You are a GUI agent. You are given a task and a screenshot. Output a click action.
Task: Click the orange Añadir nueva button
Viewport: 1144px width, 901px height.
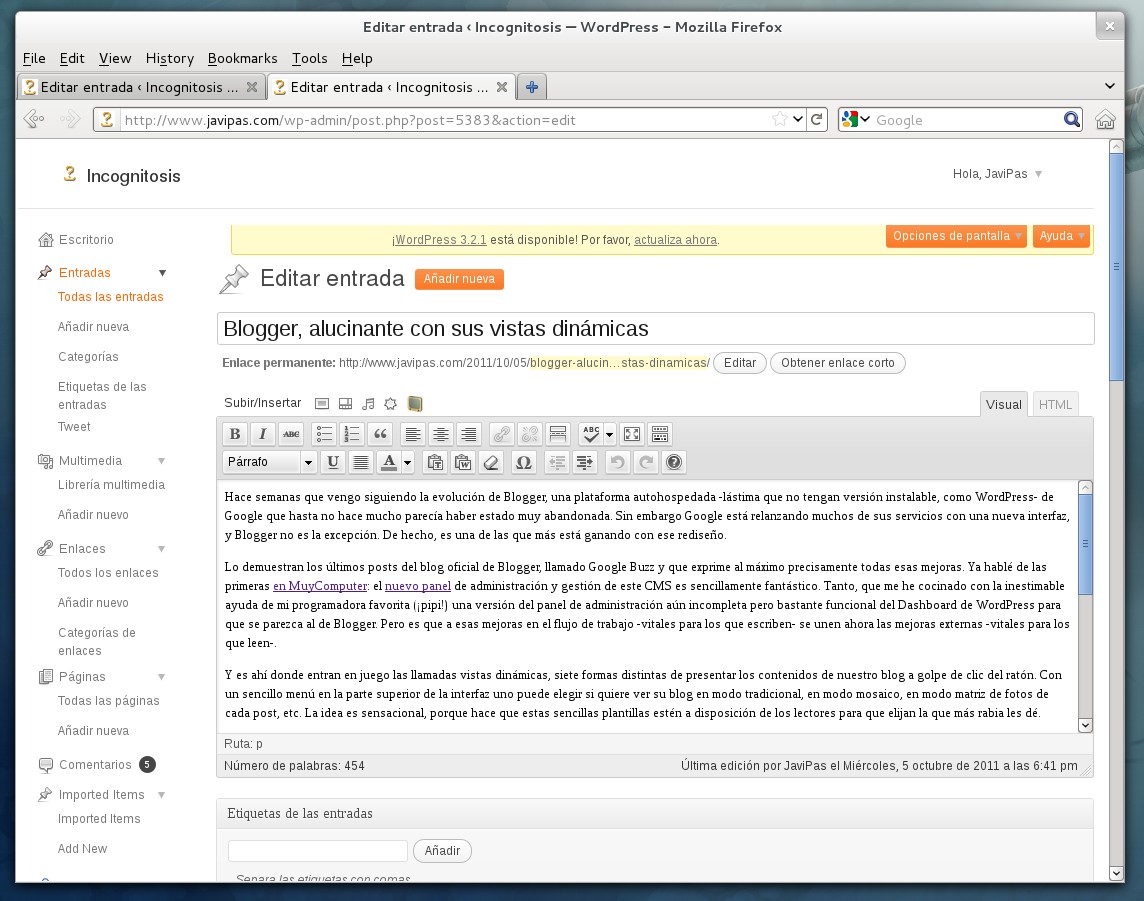[x=460, y=279]
